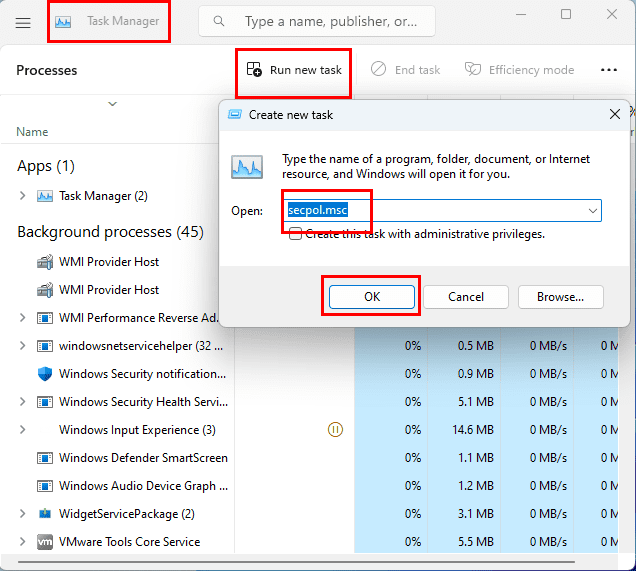This screenshot has width=636, height=571.
Task: Click Browse... button
Action: coord(561,297)
